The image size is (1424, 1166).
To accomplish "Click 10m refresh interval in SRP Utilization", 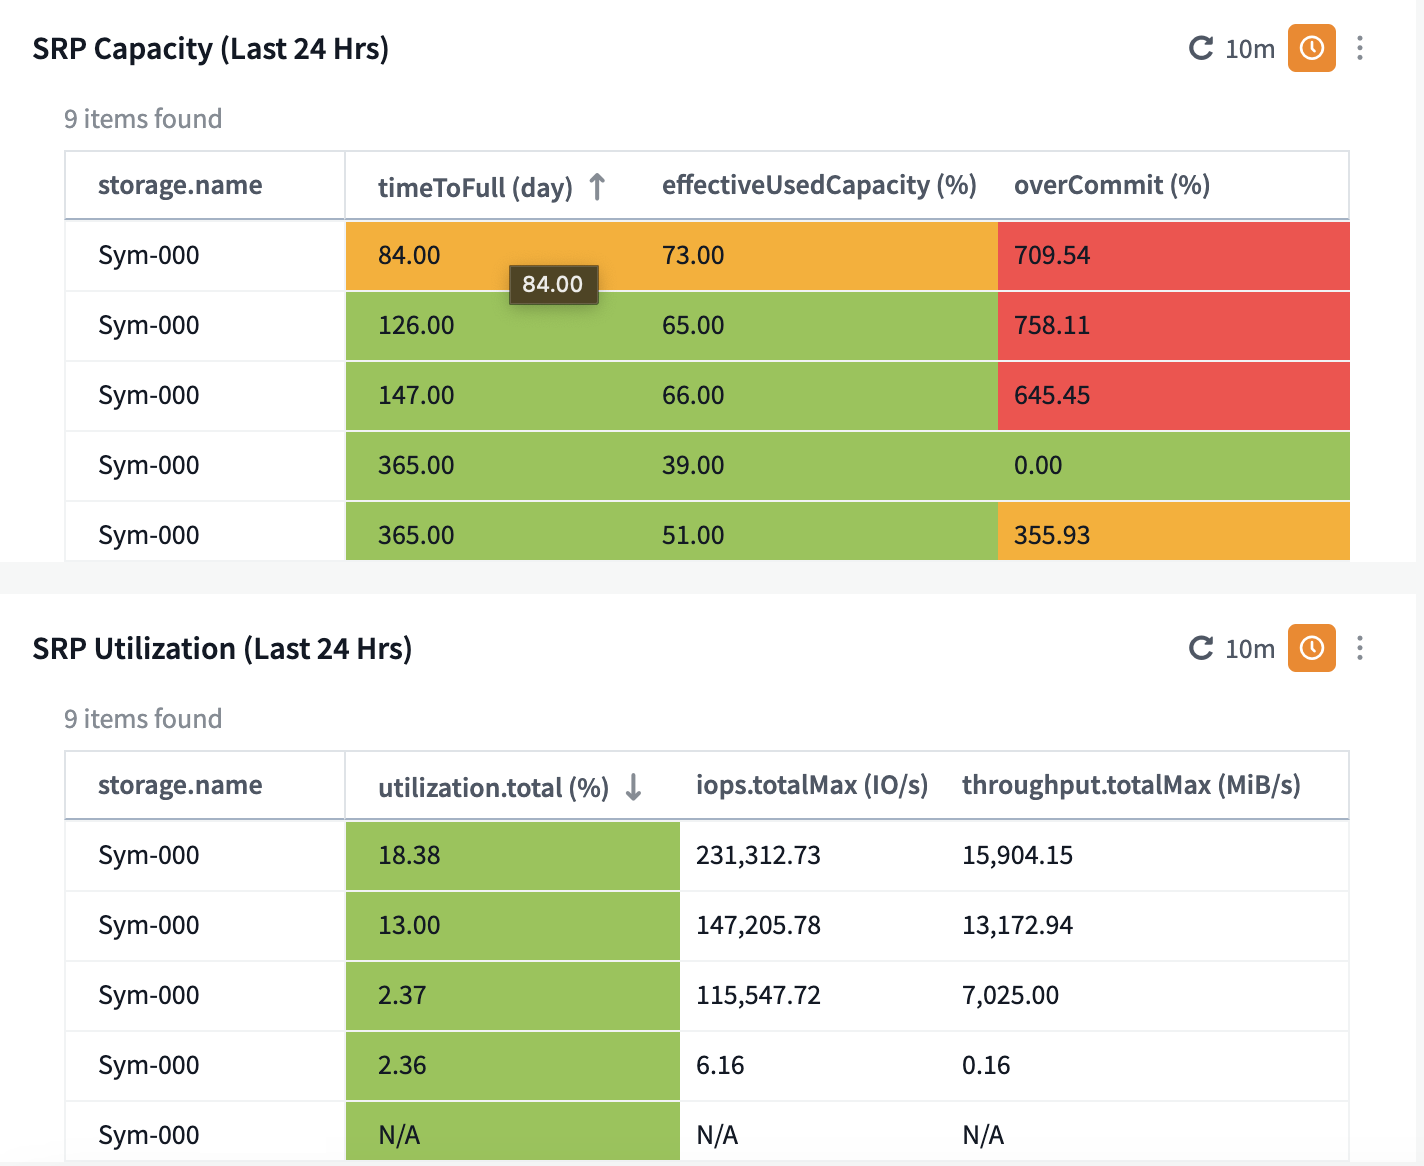I will (x=1250, y=649).
